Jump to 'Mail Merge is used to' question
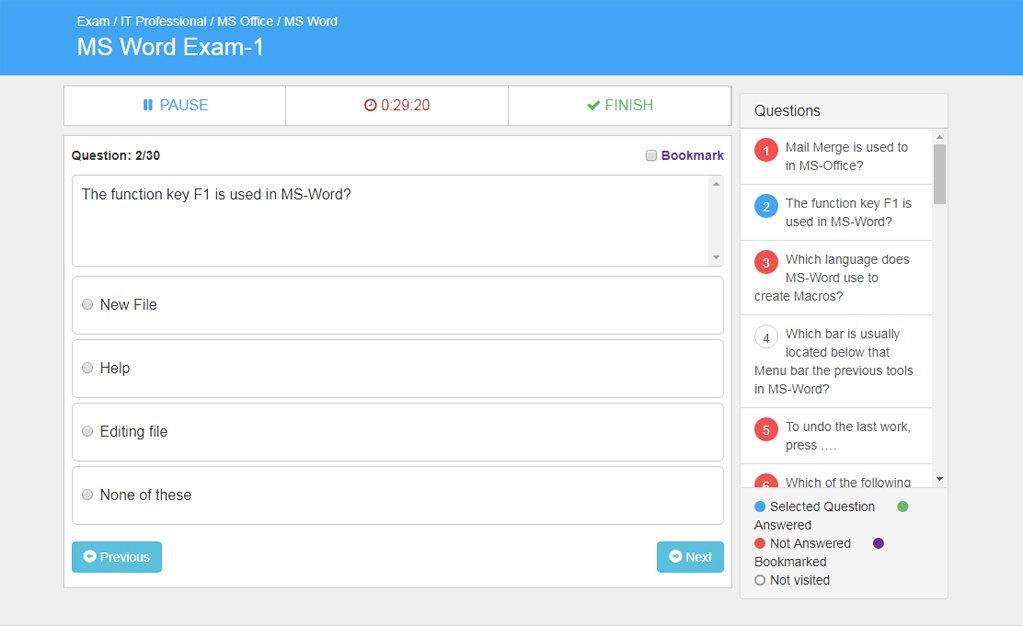 click(836, 157)
